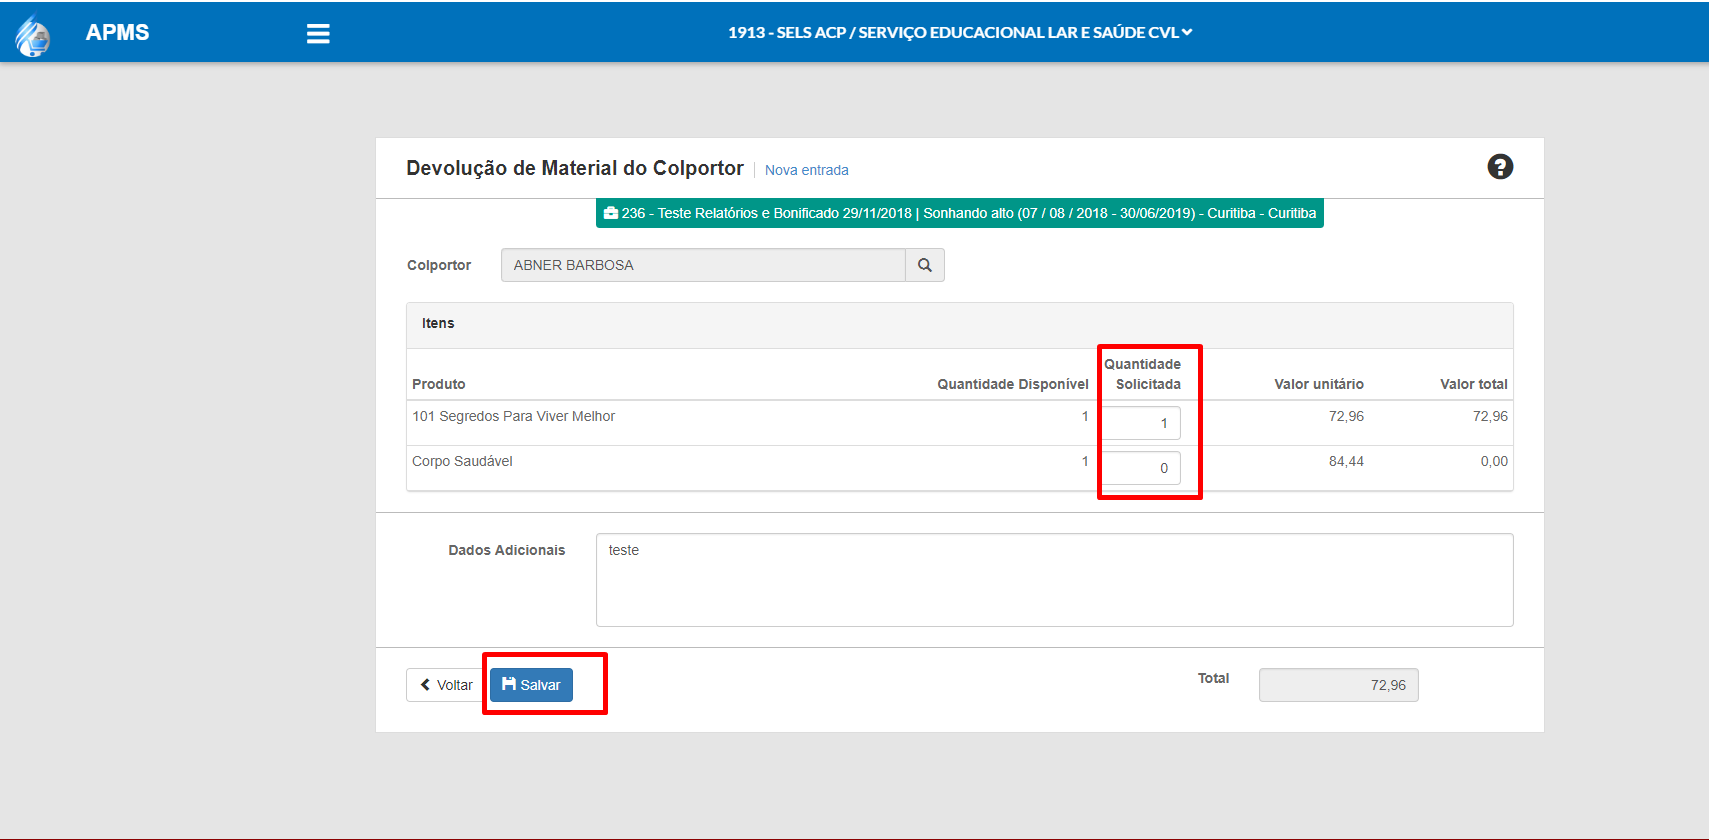This screenshot has height=840, width=1709.
Task: Click the Produto column header
Action: (x=439, y=384)
